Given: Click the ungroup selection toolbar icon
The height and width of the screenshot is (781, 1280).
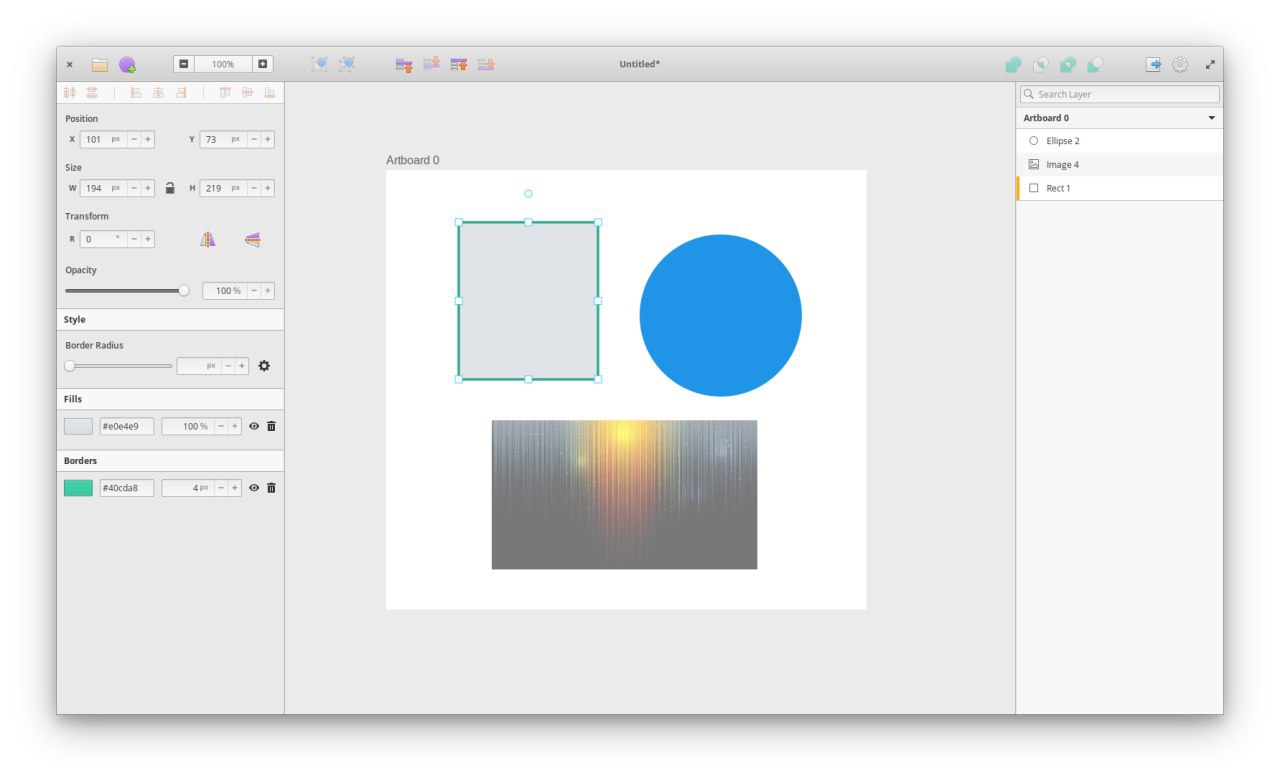Looking at the screenshot, I should pos(347,64).
